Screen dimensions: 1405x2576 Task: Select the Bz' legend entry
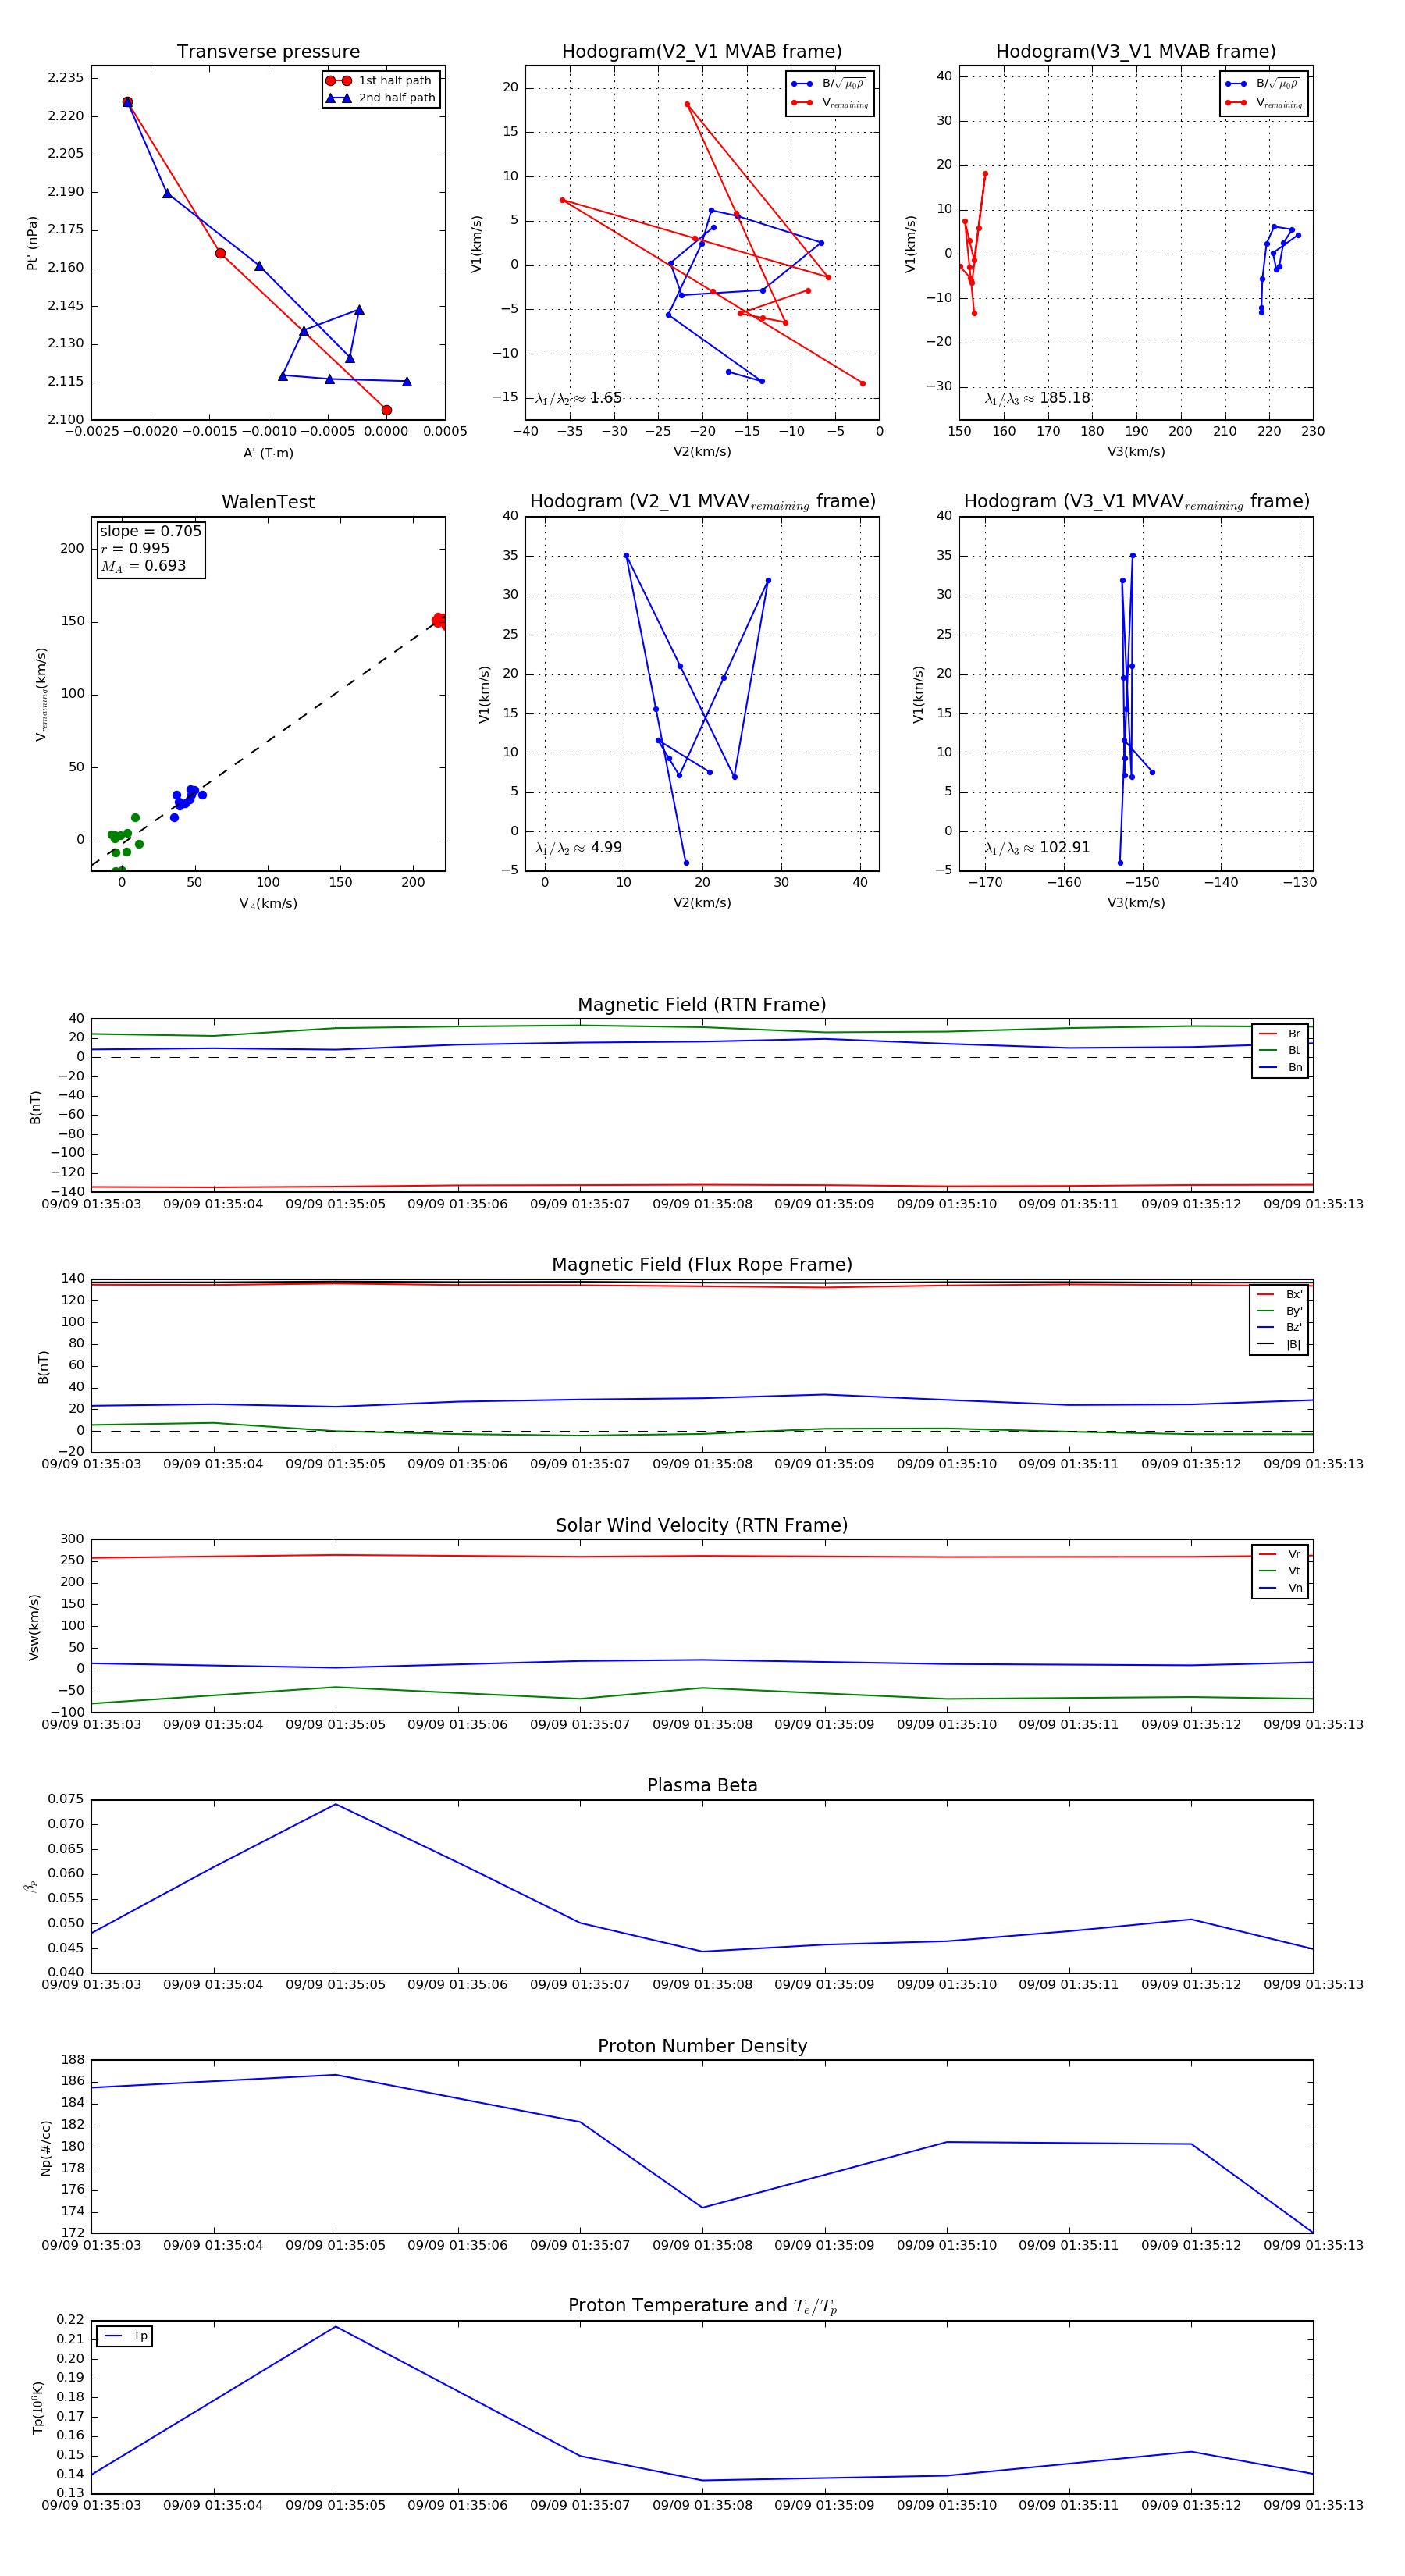click(x=1279, y=1328)
